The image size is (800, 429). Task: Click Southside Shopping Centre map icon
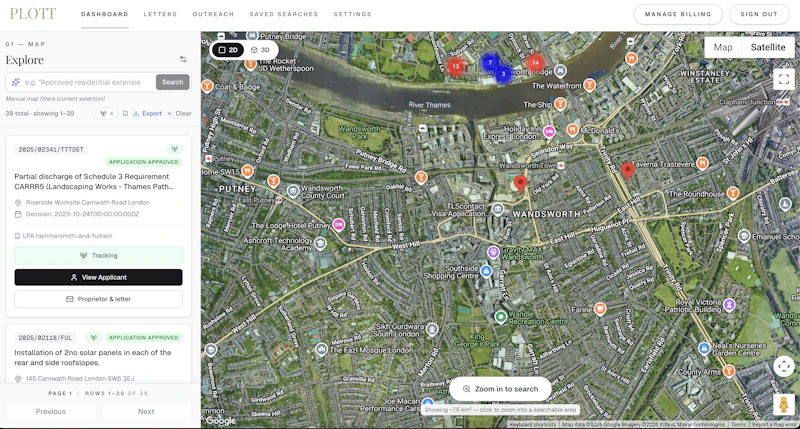click(486, 271)
